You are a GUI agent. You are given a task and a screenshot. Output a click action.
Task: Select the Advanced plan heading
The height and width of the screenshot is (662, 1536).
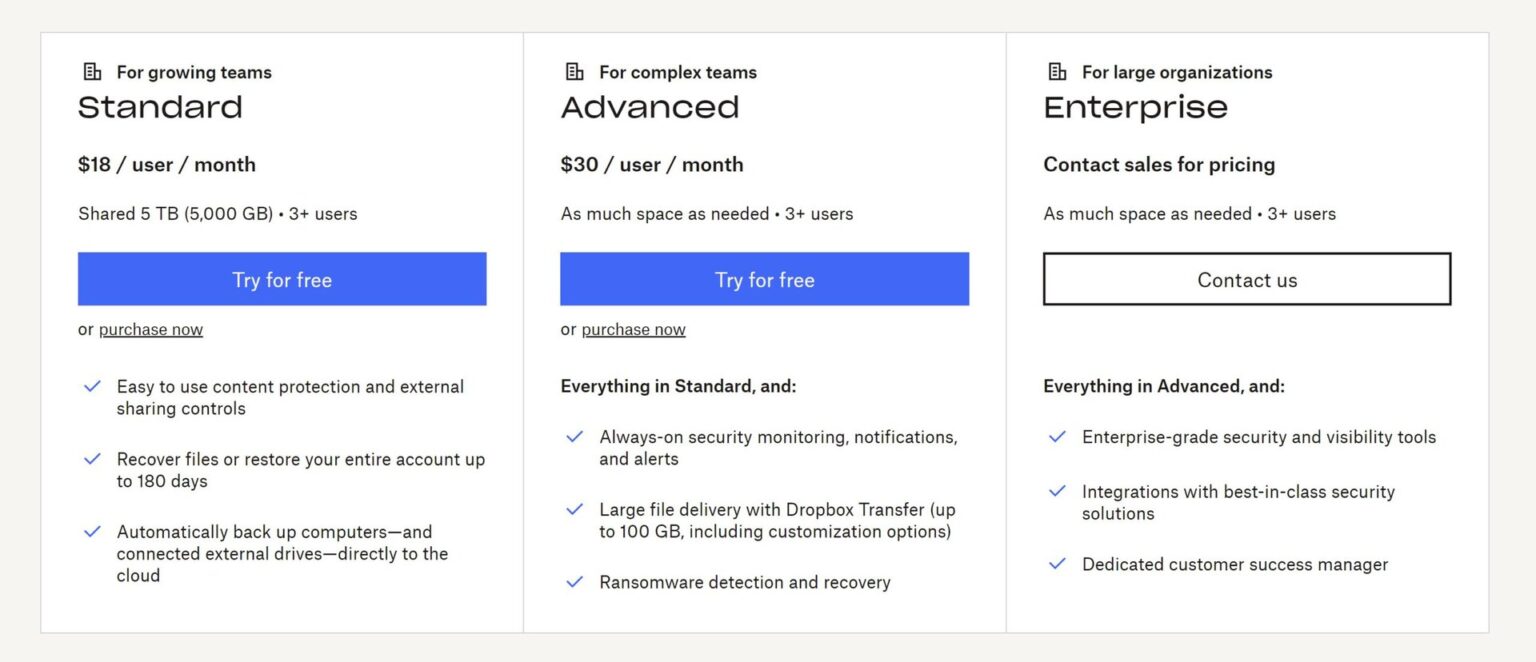[650, 106]
